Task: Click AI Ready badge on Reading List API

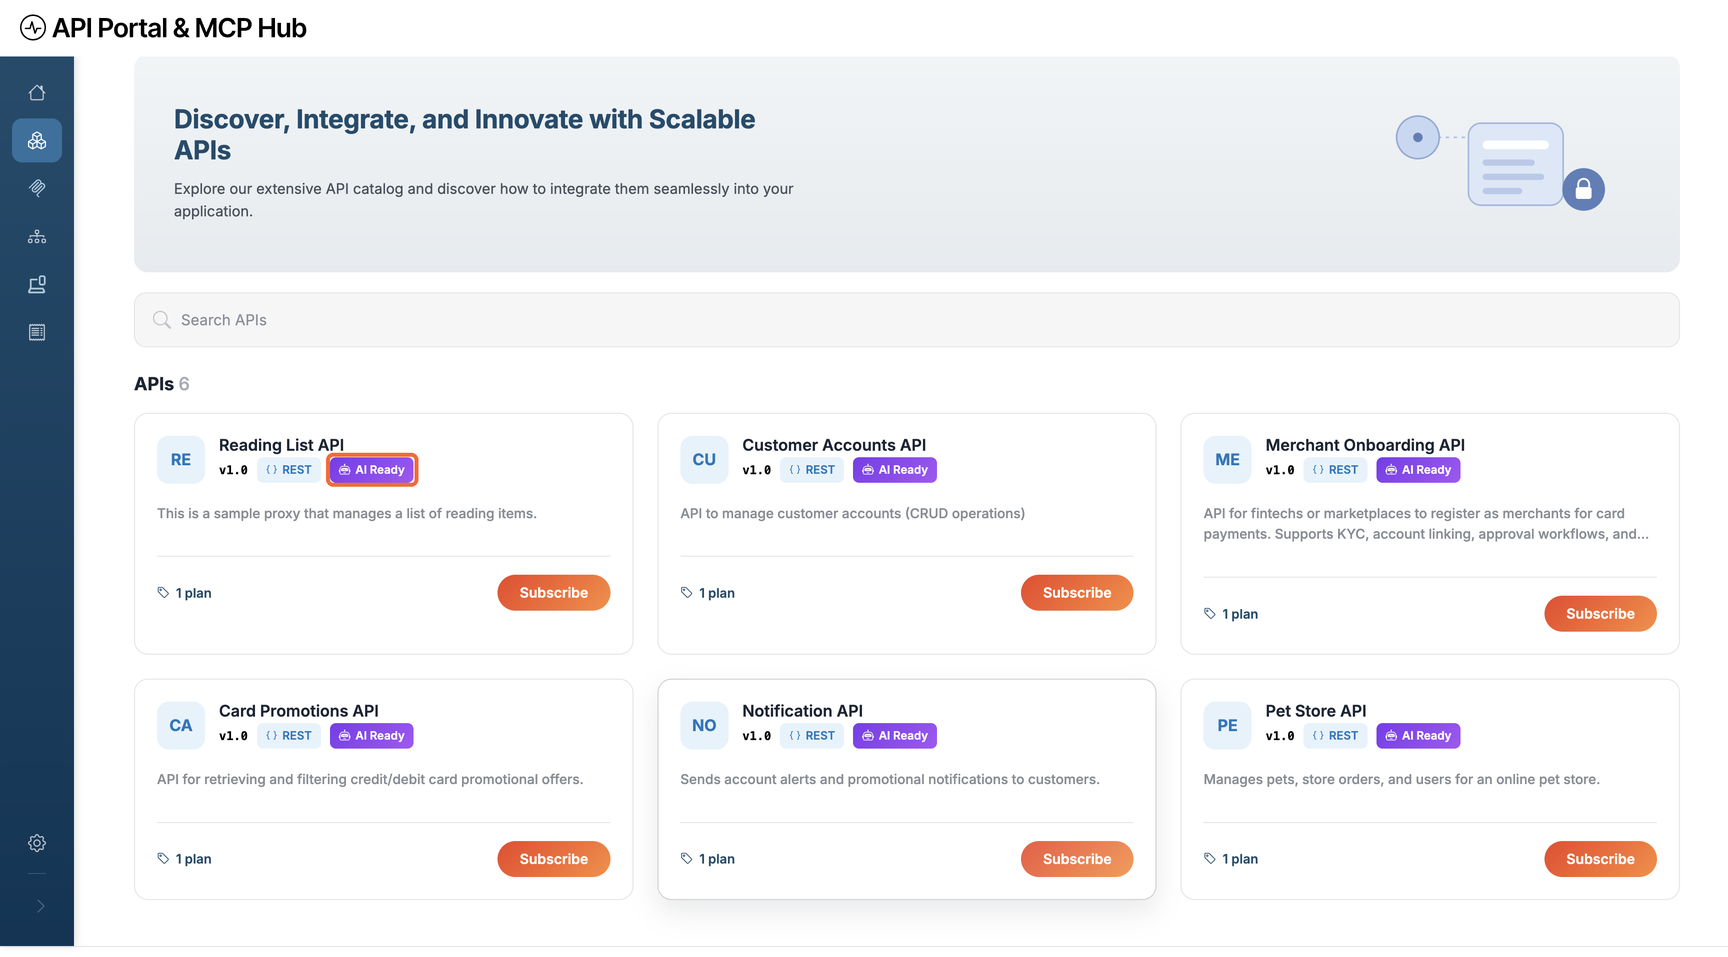Action: (x=372, y=470)
